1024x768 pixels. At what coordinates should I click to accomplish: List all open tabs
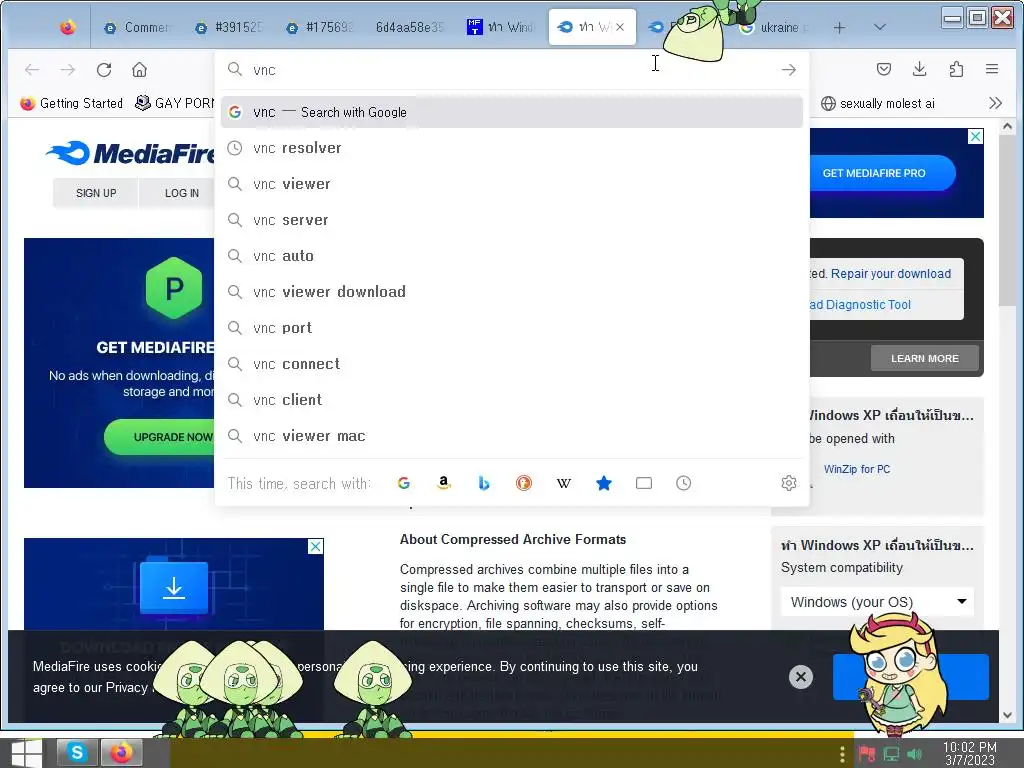(x=880, y=27)
